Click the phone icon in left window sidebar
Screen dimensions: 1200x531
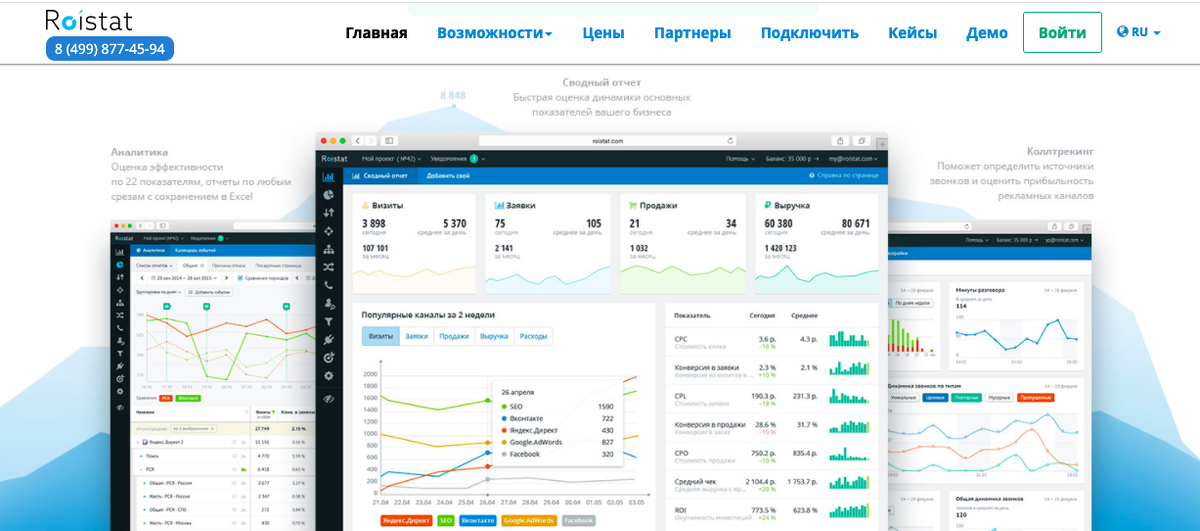pos(119,327)
